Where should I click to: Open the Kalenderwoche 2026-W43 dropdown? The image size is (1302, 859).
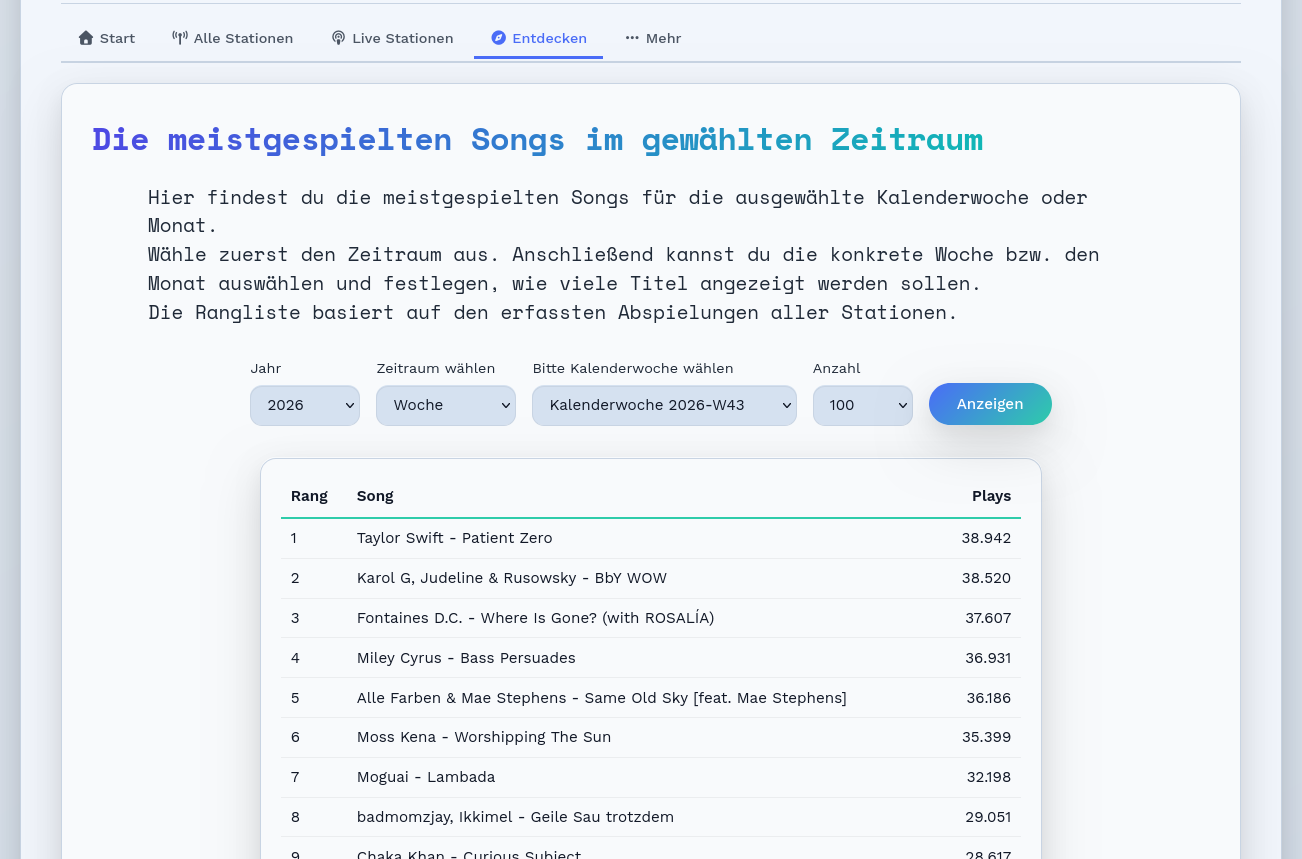[664, 405]
